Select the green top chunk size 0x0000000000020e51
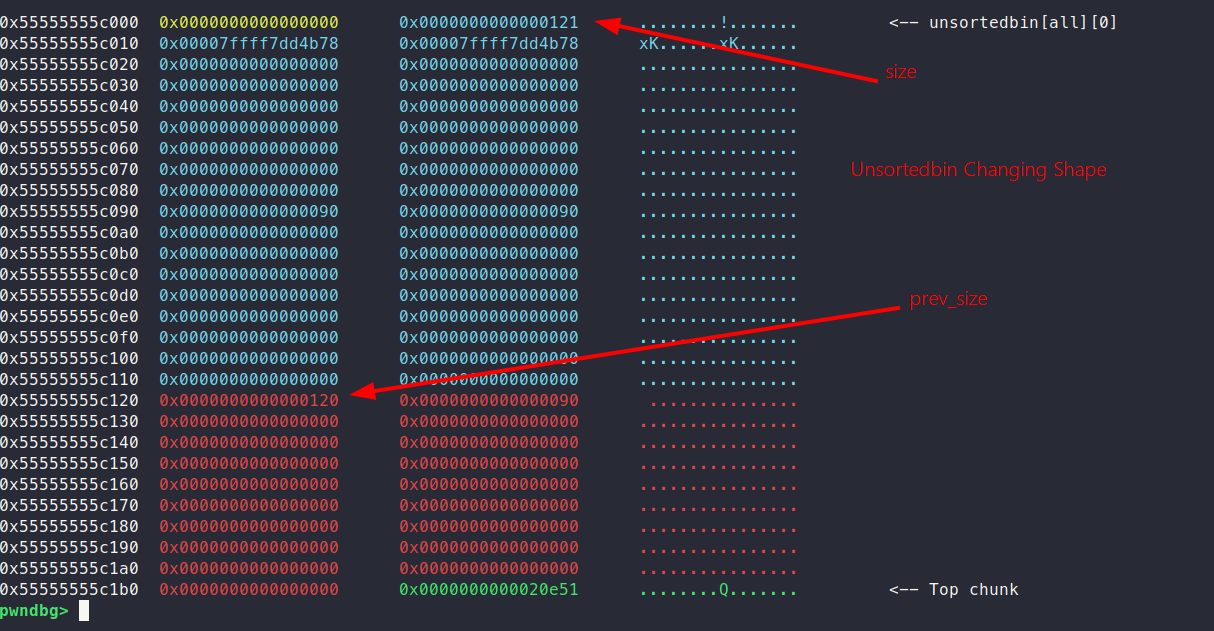 pyautogui.click(x=488, y=589)
